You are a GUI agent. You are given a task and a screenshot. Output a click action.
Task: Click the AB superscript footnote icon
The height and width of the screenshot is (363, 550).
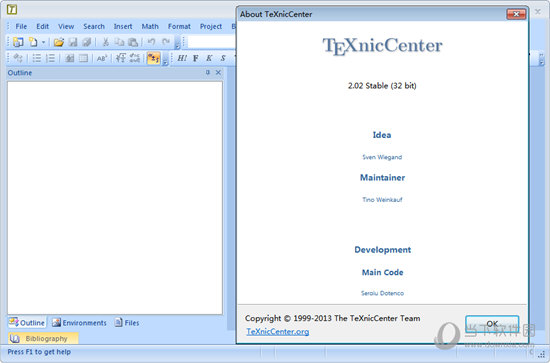(102, 58)
